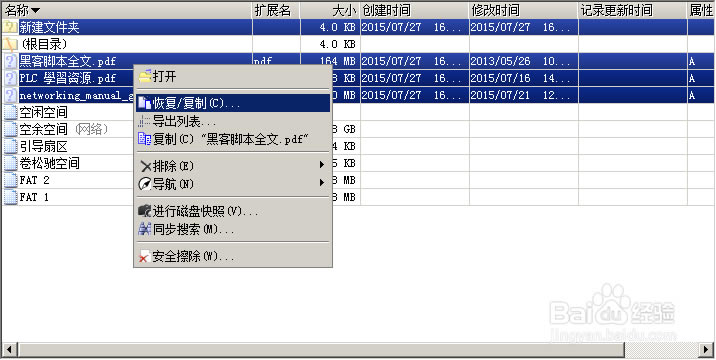This screenshot has height=360, width=716.
Task: Toggle sort arrow on 名称 column
Action: point(35,11)
